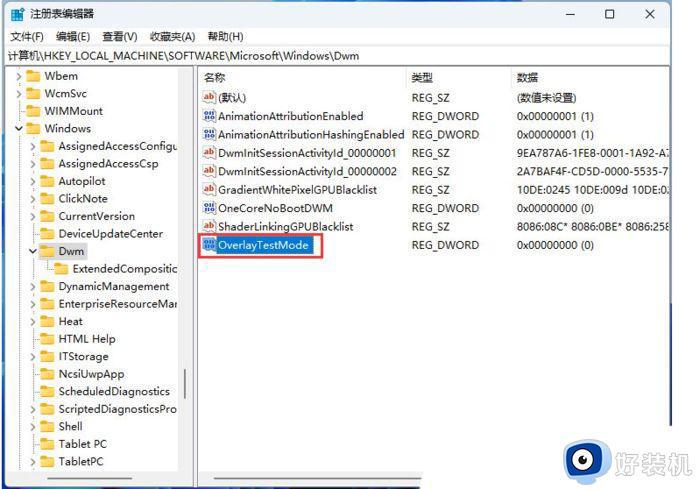Open the 编辑(E) menu
The width and height of the screenshot is (700, 489).
pos(73,37)
